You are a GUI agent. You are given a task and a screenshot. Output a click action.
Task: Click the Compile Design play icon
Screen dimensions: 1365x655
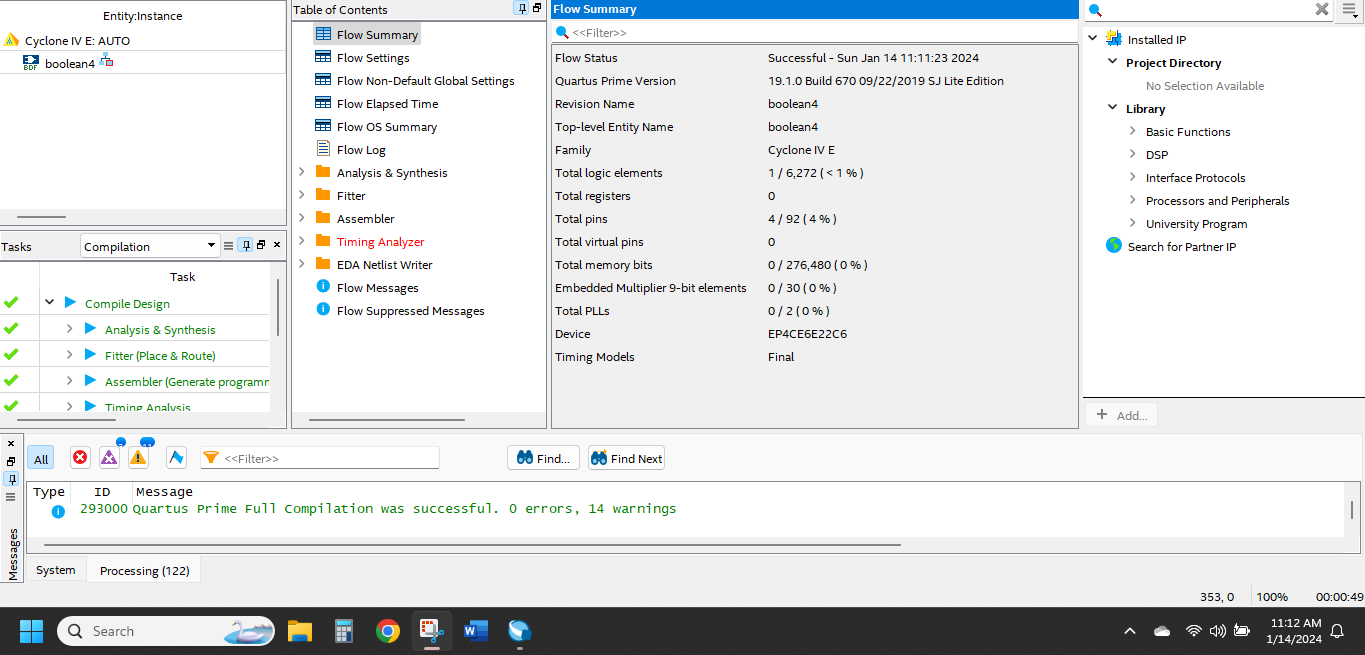click(70, 302)
